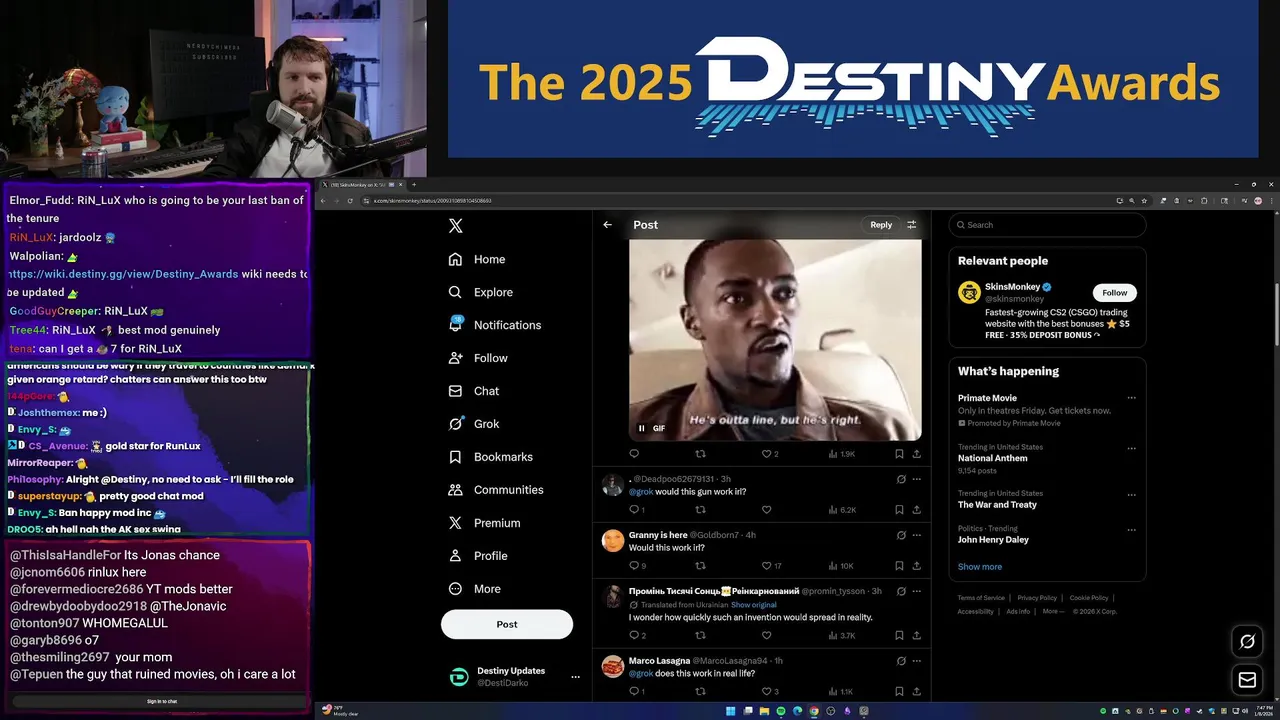
Task: Open Grok explain on Marco Lasagna post
Action: 901,661
